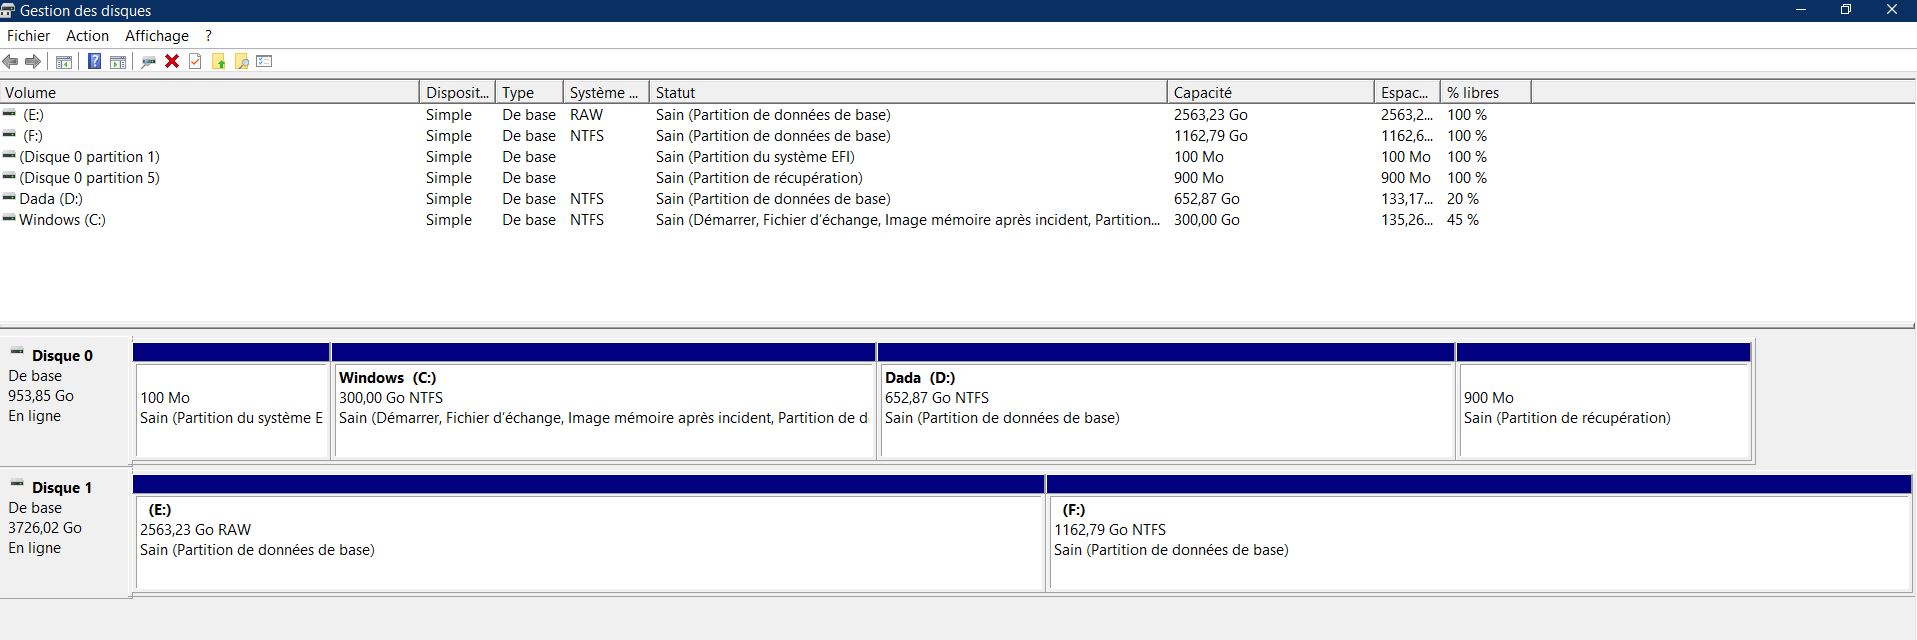Sort by the Capacité column header

click(1270, 92)
